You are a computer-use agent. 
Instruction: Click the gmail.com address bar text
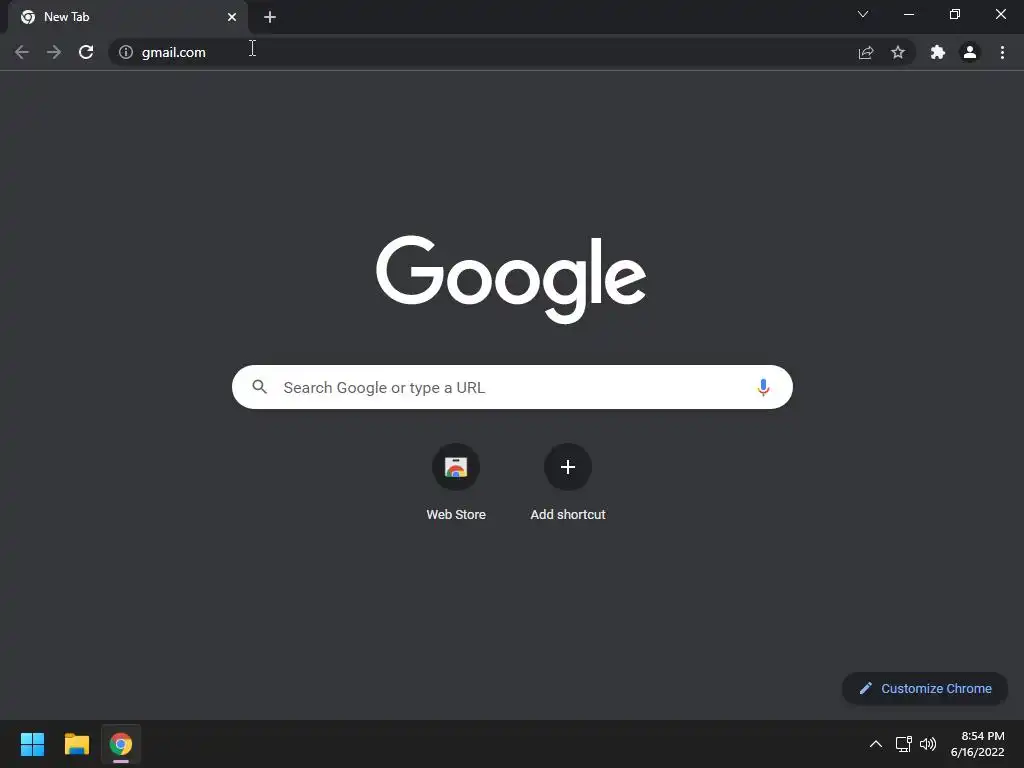174,52
